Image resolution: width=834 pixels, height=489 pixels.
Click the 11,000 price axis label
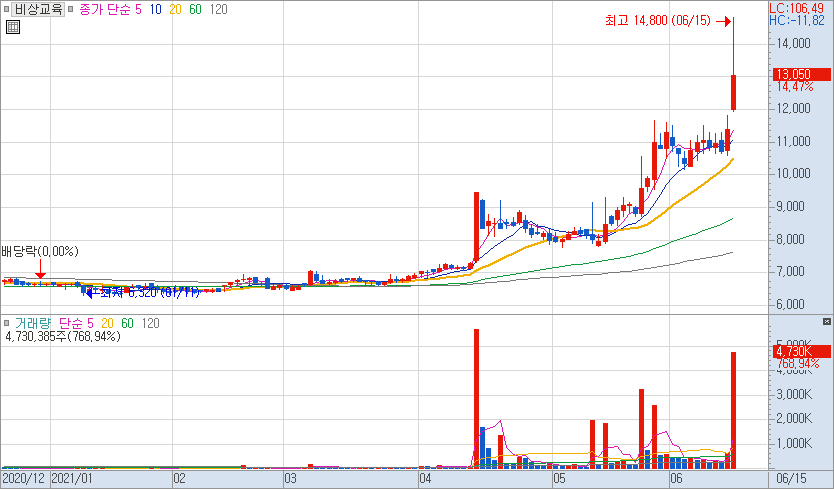(794, 142)
